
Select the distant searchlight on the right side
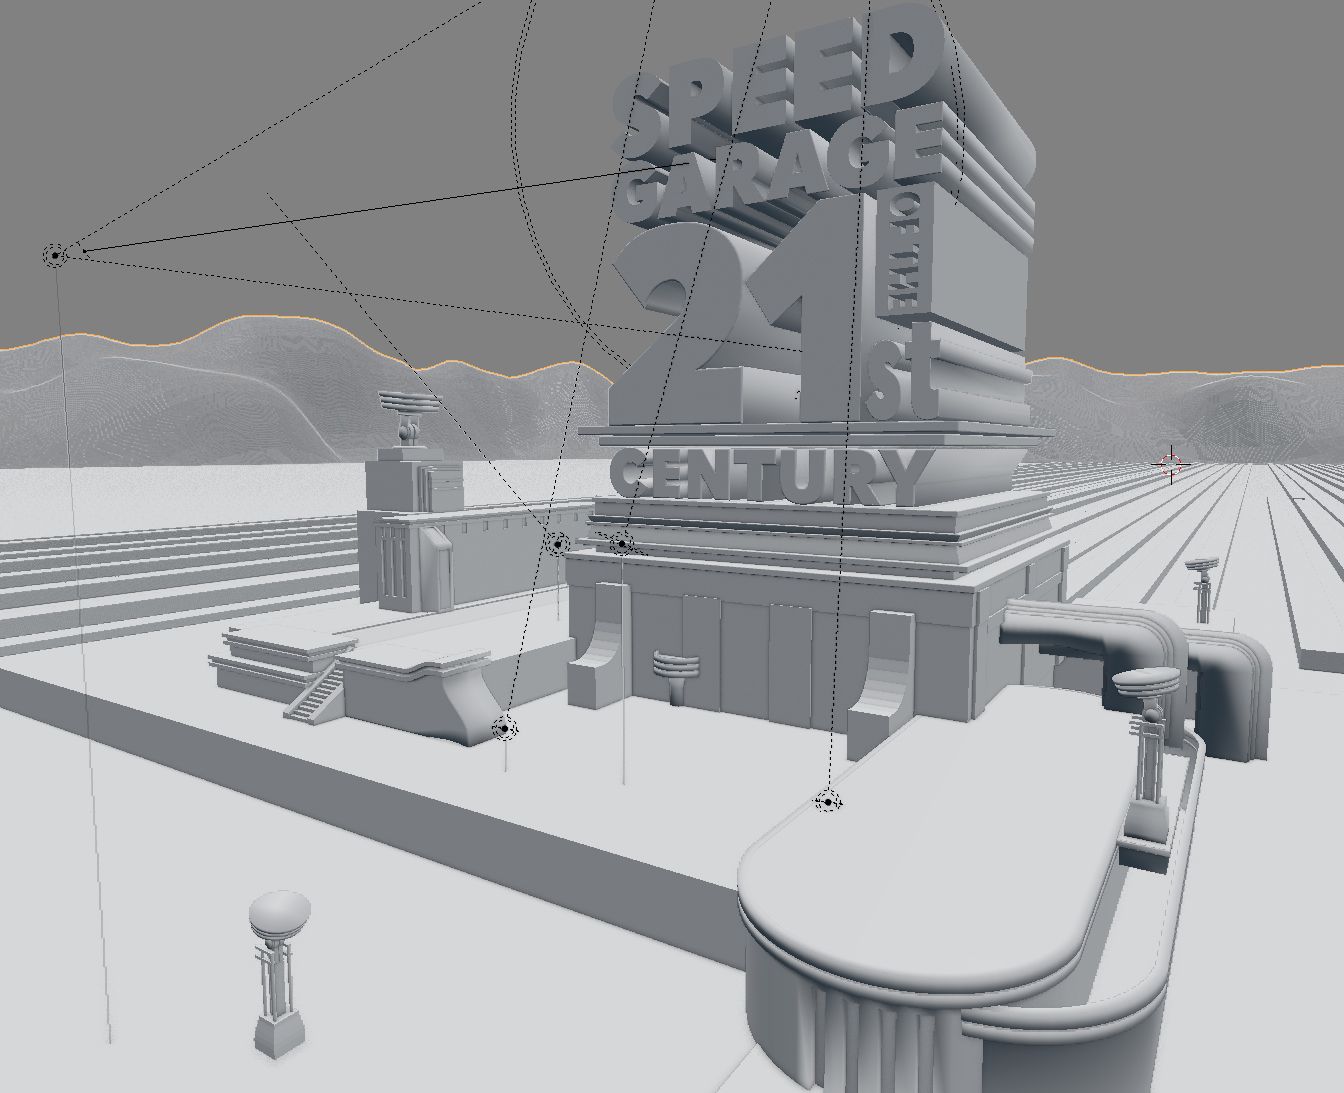click(1202, 588)
